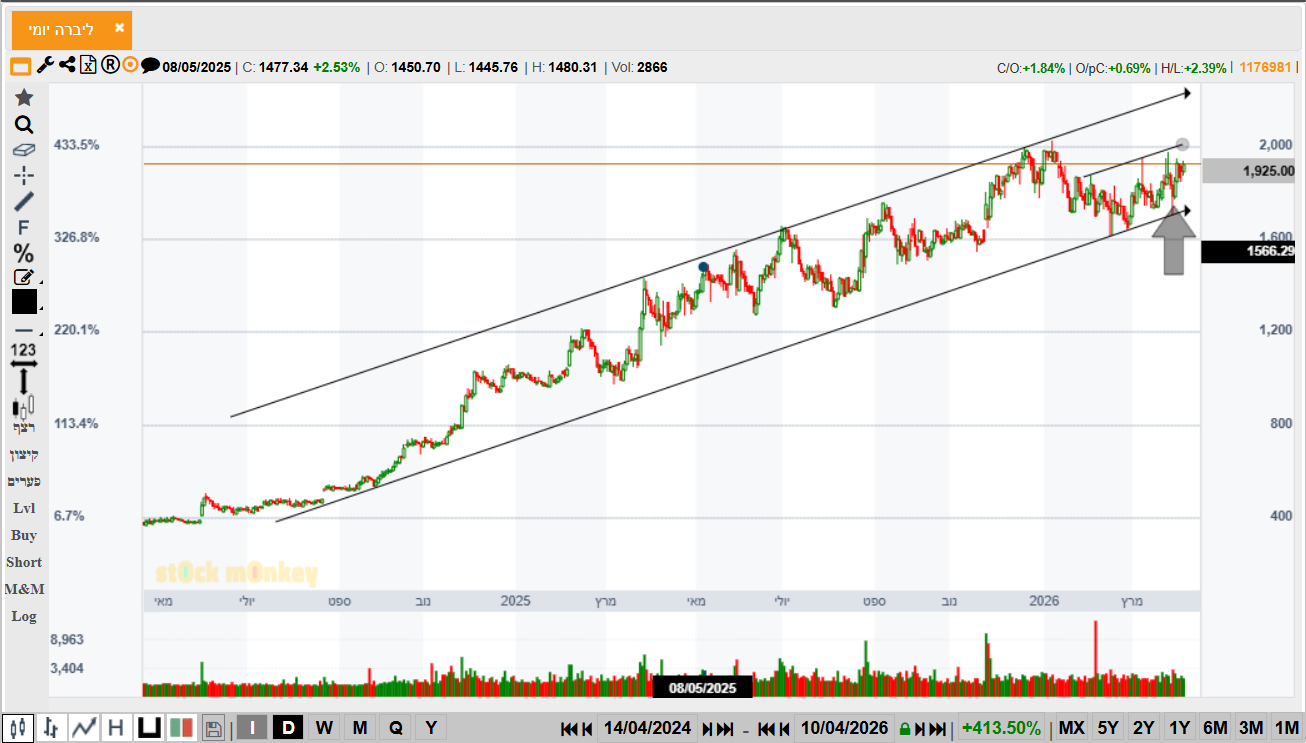Set range to 5Y
The width and height of the screenshot is (1306, 743).
(1108, 728)
